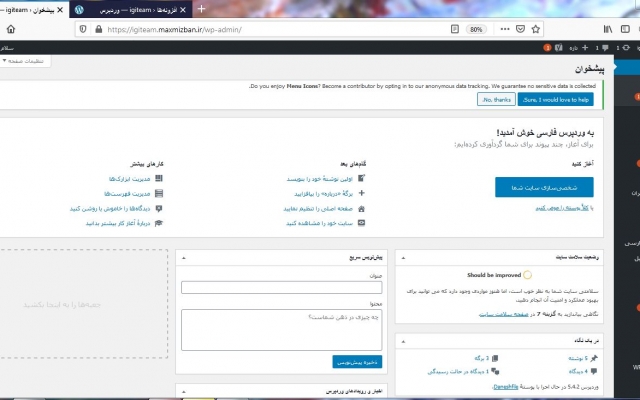Click the 3 برگه pages count link

coord(482,358)
